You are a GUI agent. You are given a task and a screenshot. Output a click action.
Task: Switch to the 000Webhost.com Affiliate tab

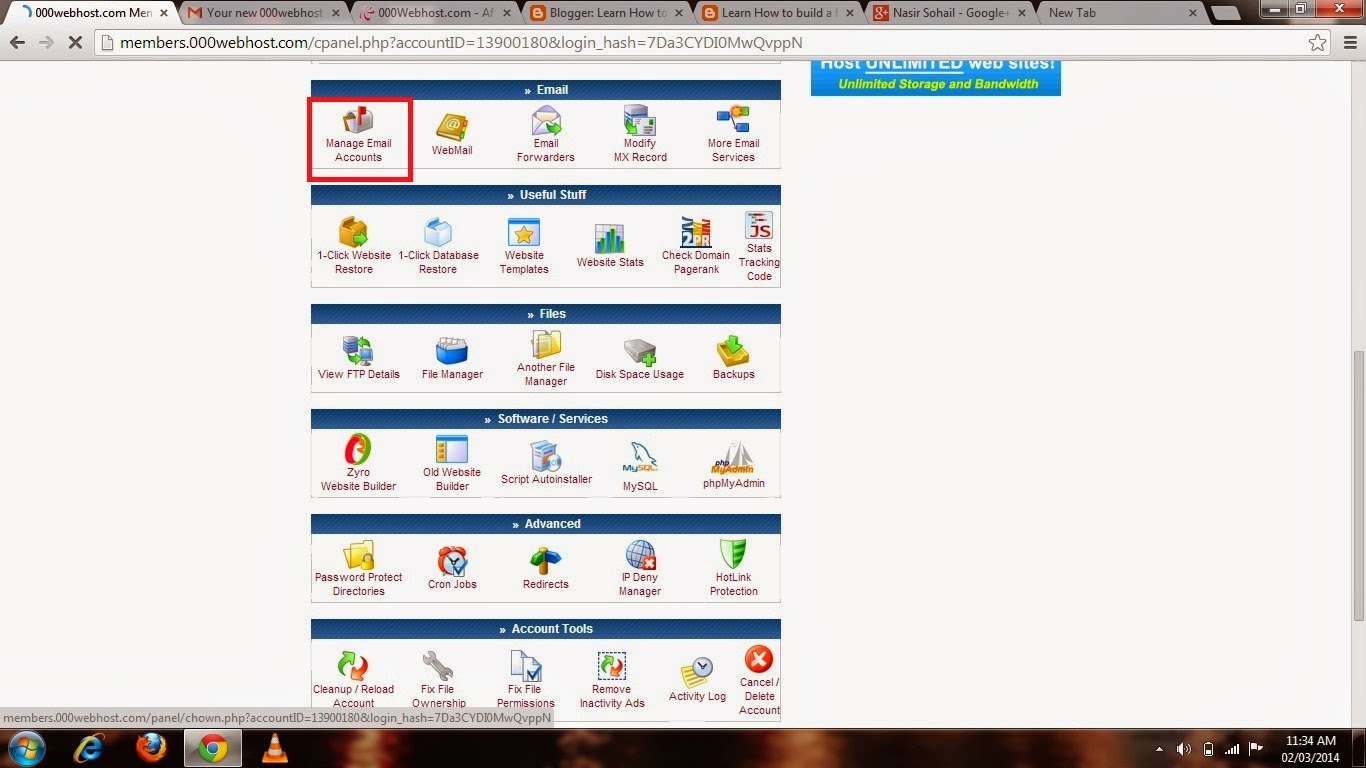[x=435, y=13]
